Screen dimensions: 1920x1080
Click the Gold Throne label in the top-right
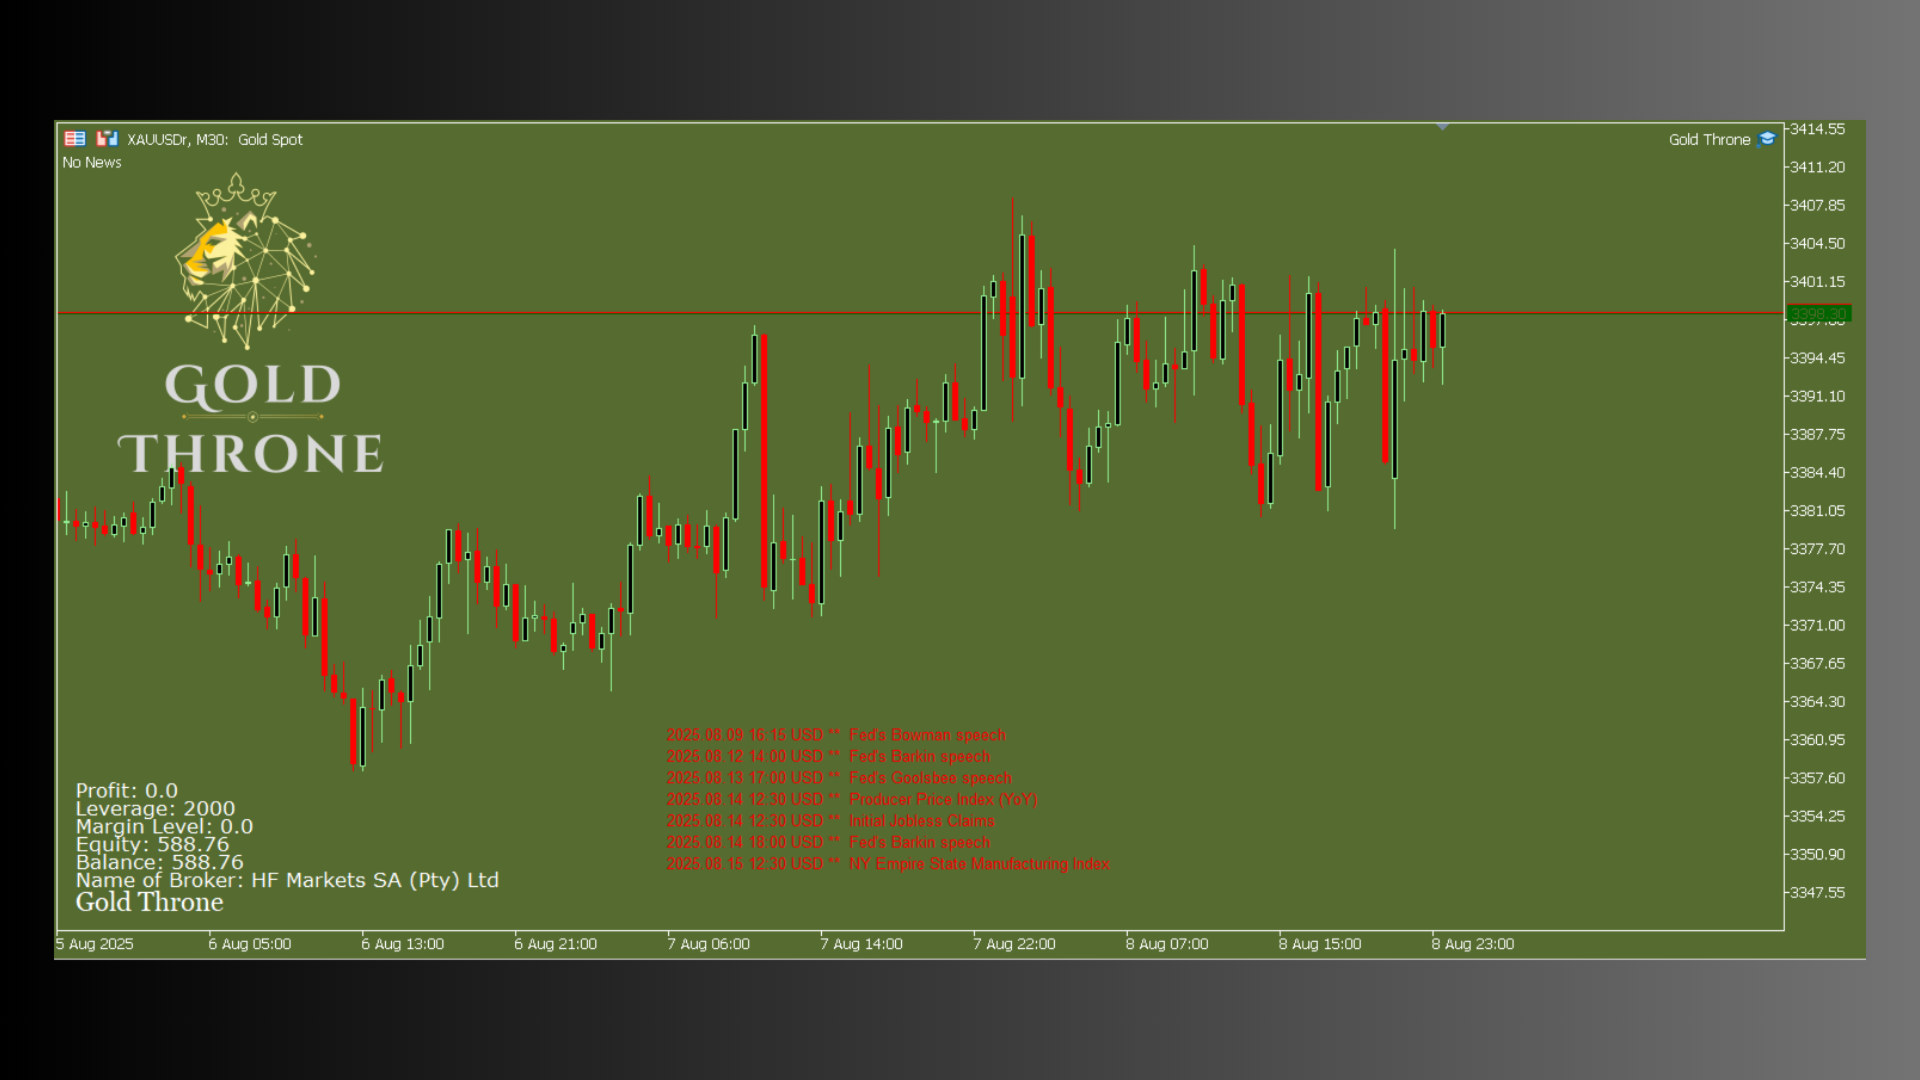pos(1710,140)
